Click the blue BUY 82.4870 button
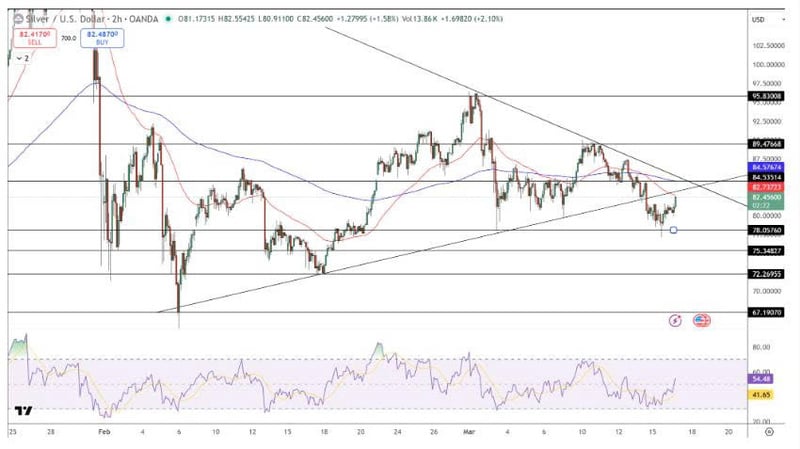The width and height of the screenshot is (800, 449). [x=102, y=38]
